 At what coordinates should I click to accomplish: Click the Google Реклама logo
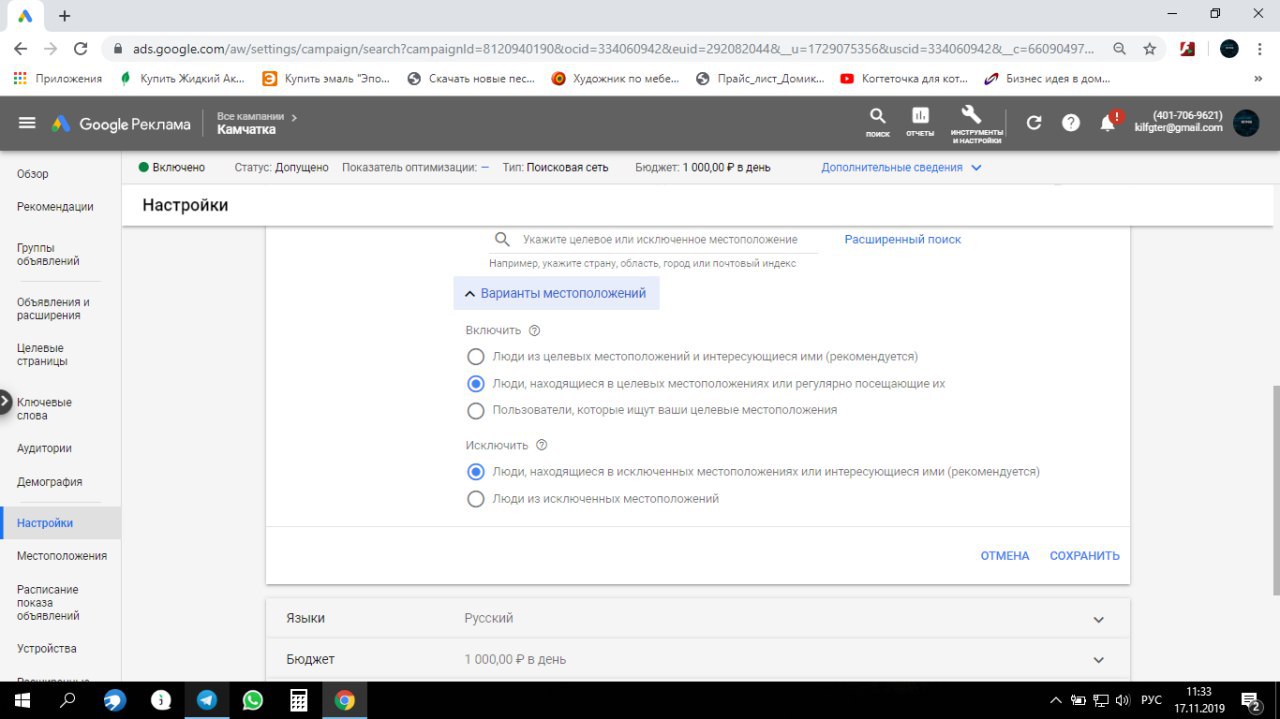pos(121,124)
